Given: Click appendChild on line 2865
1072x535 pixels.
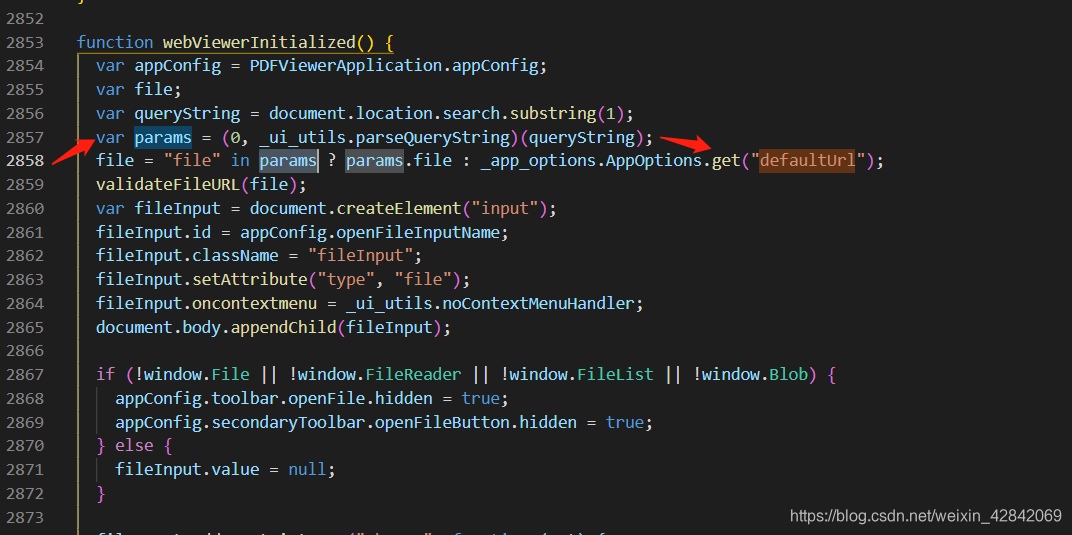Looking at the screenshot, I should click(284, 327).
